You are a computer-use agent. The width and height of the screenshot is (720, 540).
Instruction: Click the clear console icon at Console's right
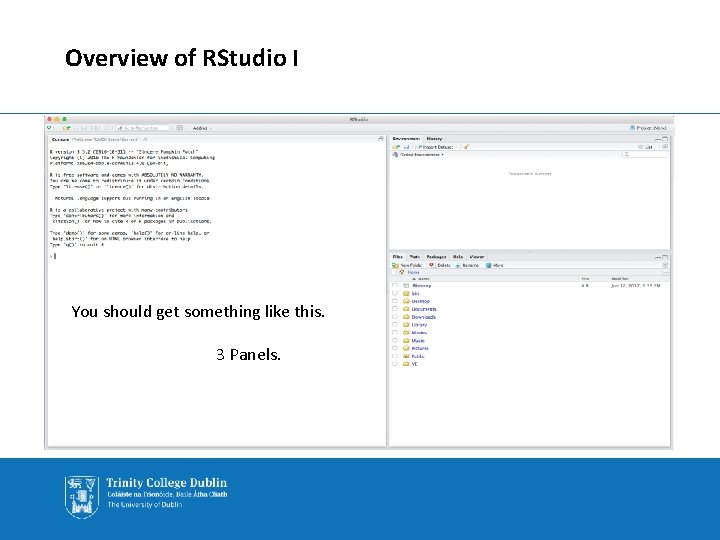pos(381,139)
